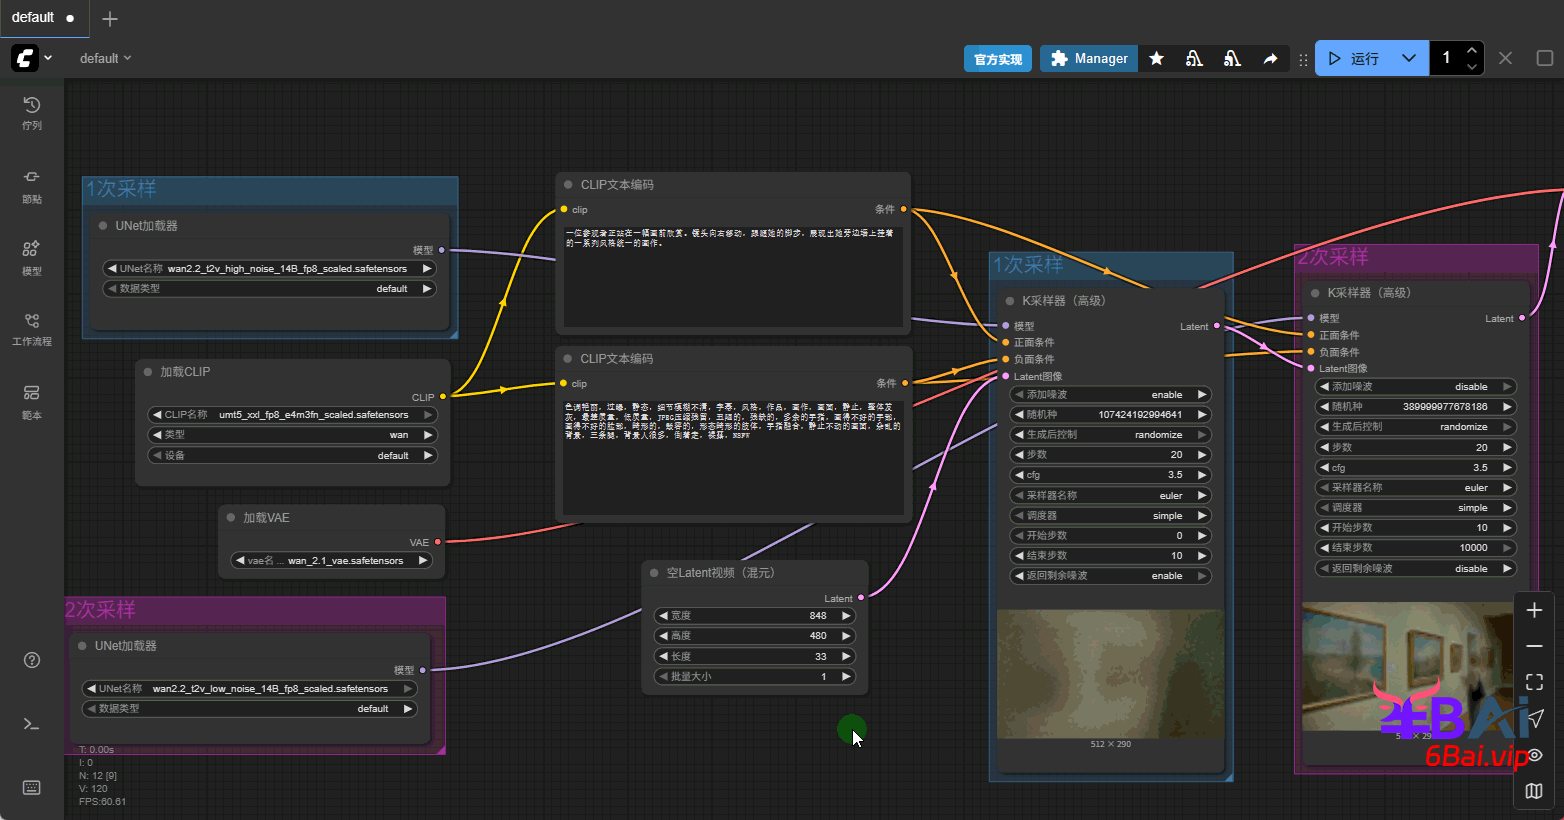Add a new workflow tab with plus
This screenshot has height=820, width=1564.
(110, 19)
